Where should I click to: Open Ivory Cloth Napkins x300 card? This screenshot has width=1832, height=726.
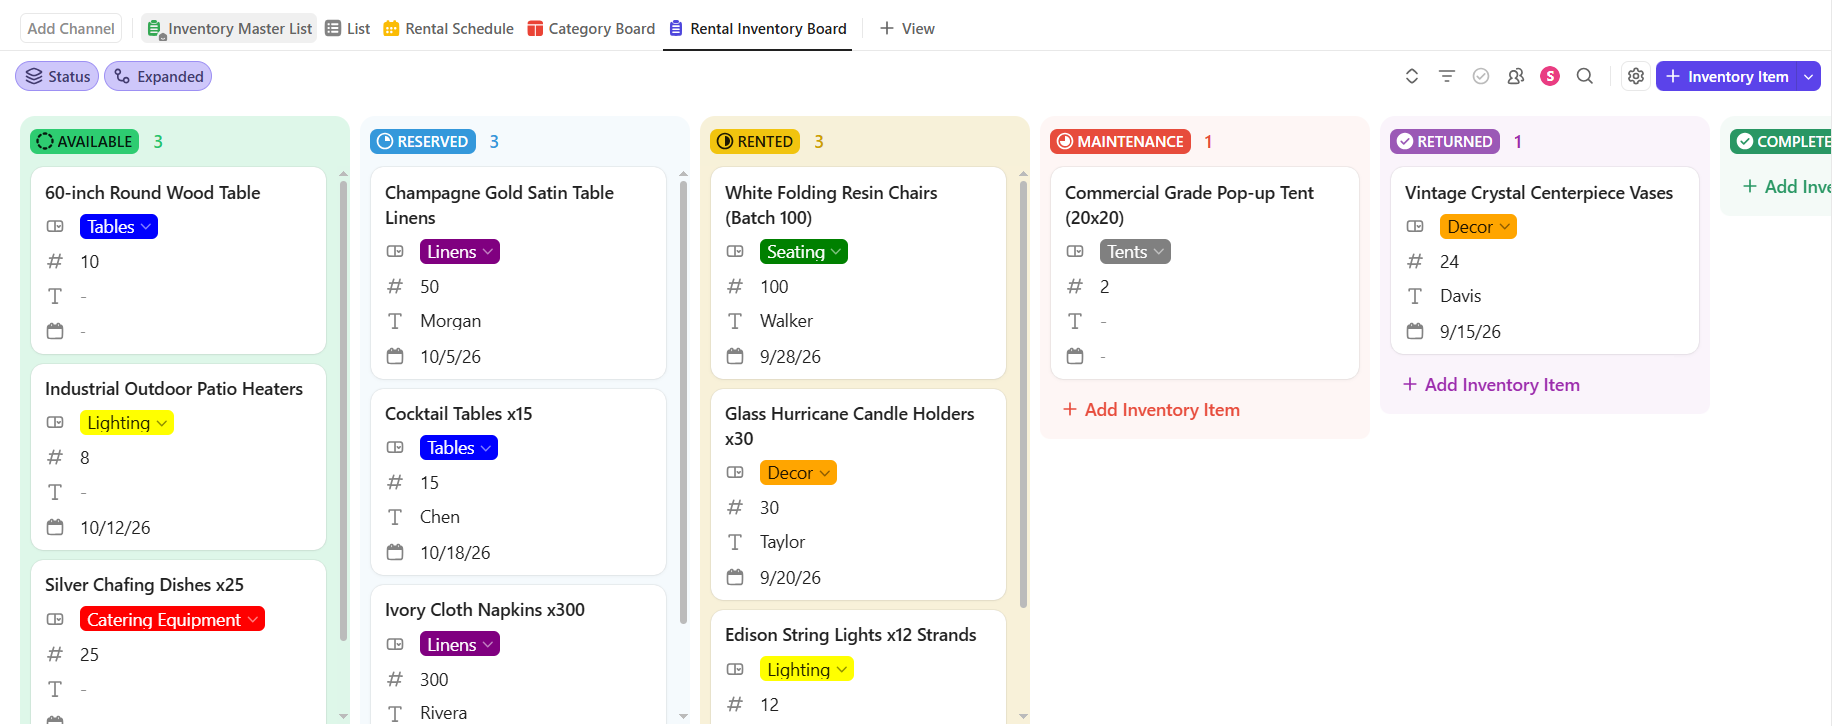tap(485, 610)
